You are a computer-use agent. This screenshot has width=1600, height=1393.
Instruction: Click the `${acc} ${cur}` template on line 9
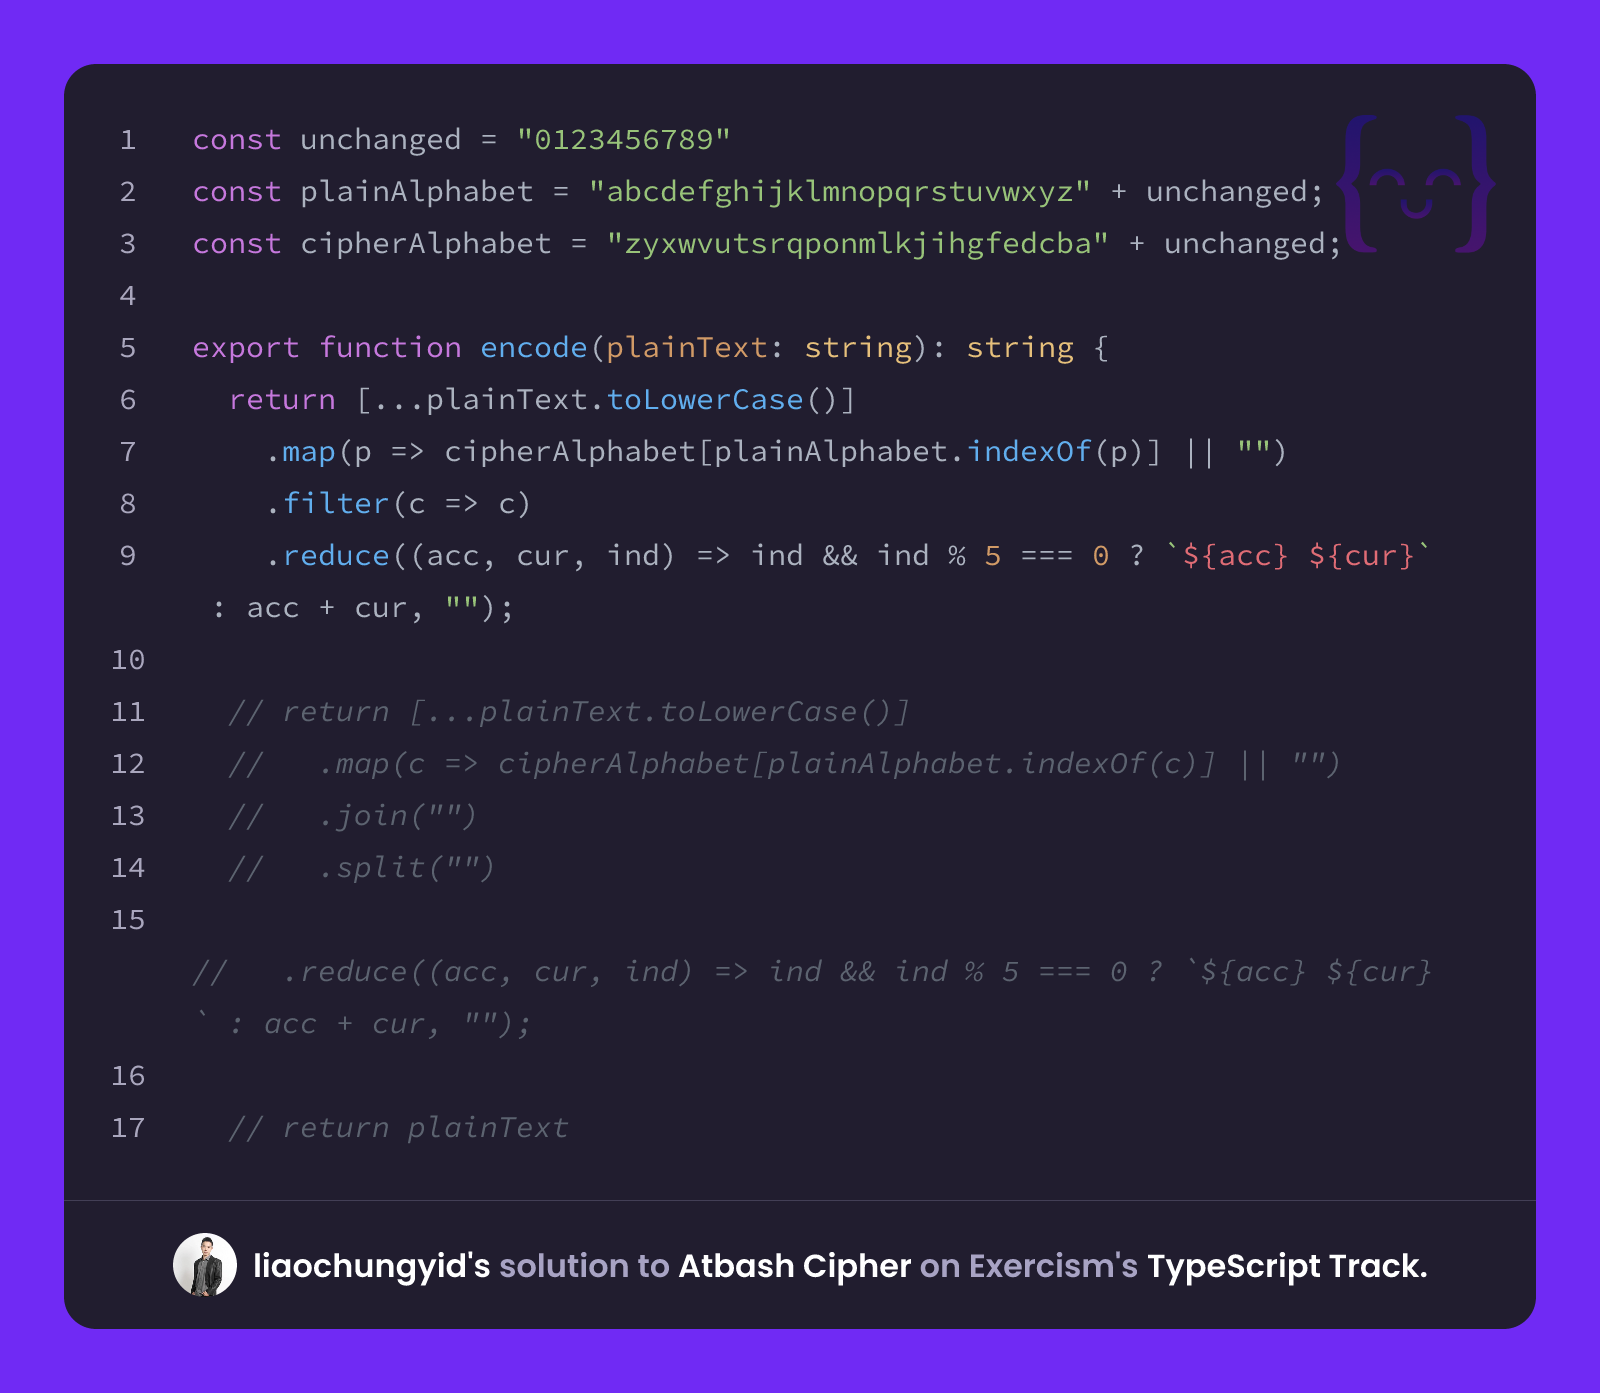(x=1299, y=555)
